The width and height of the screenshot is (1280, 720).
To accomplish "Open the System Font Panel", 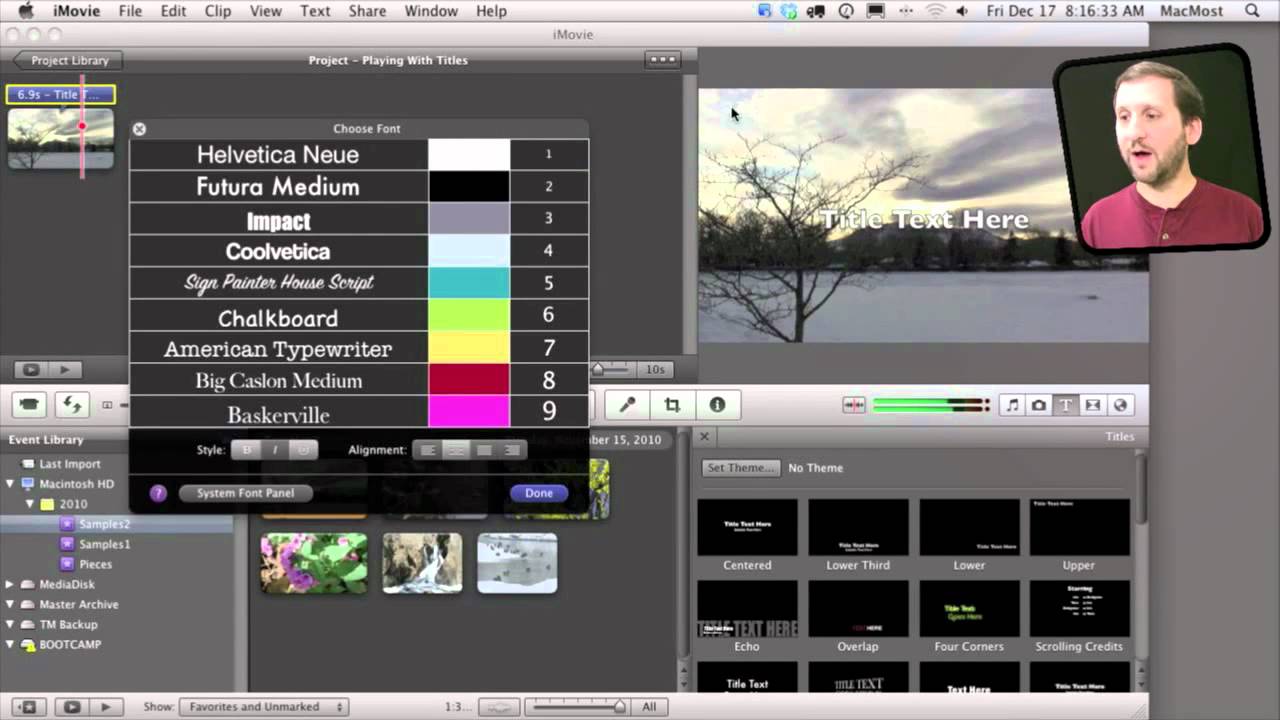I will pyautogui.click(x=246, y=493).
